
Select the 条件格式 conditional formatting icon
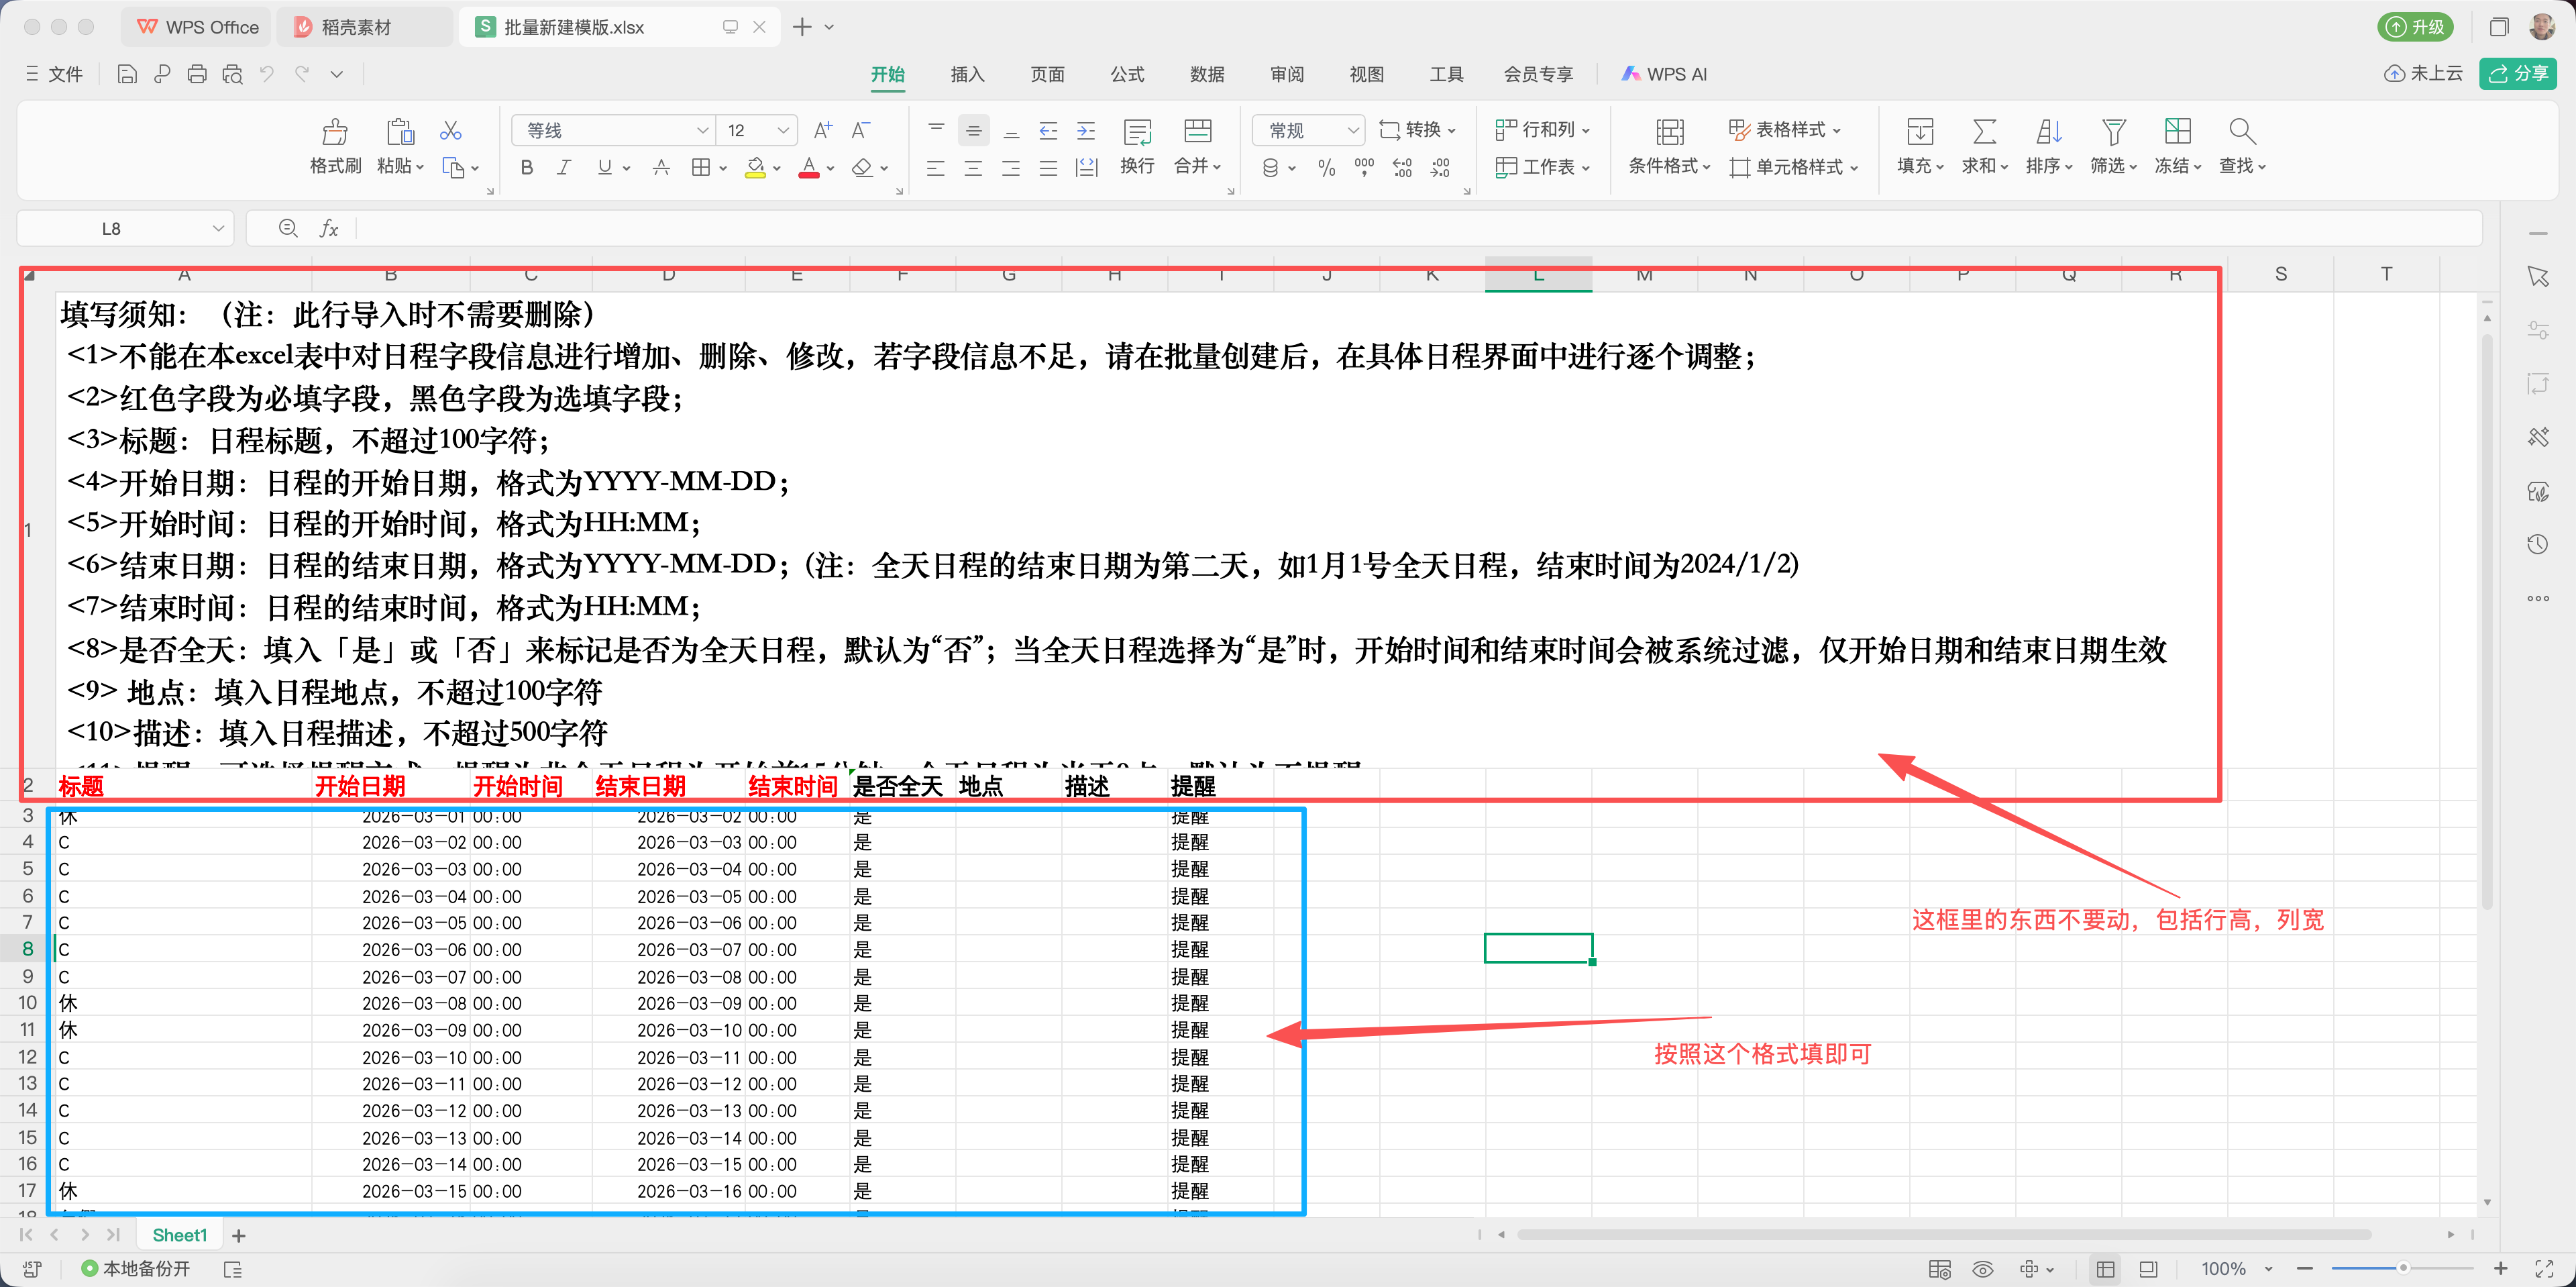click(1669, 146)
